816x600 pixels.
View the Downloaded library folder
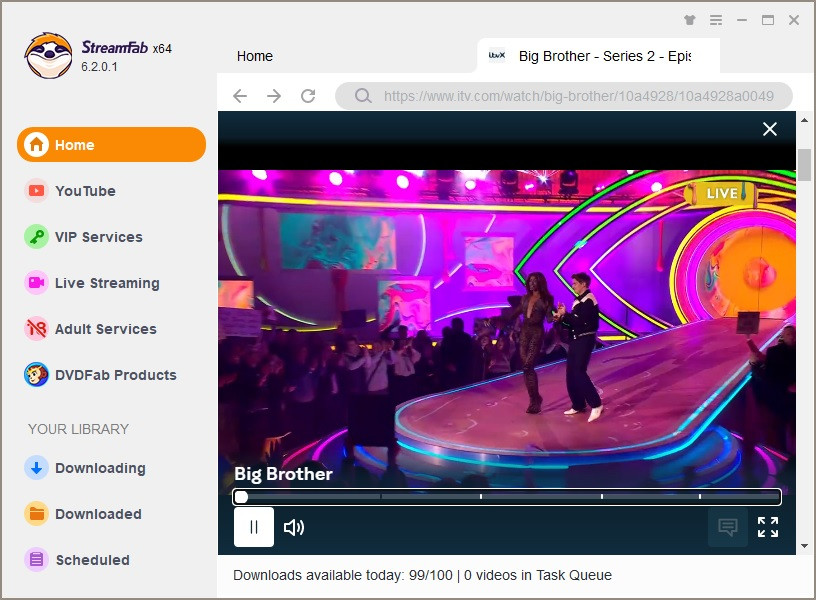point(83,514)
